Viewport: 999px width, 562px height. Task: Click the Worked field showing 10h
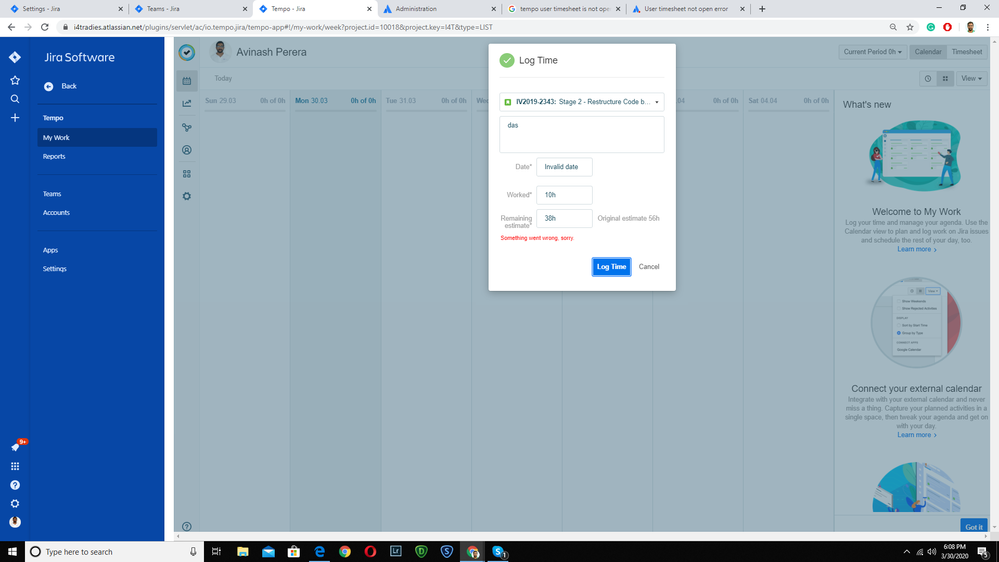point(564,195)
